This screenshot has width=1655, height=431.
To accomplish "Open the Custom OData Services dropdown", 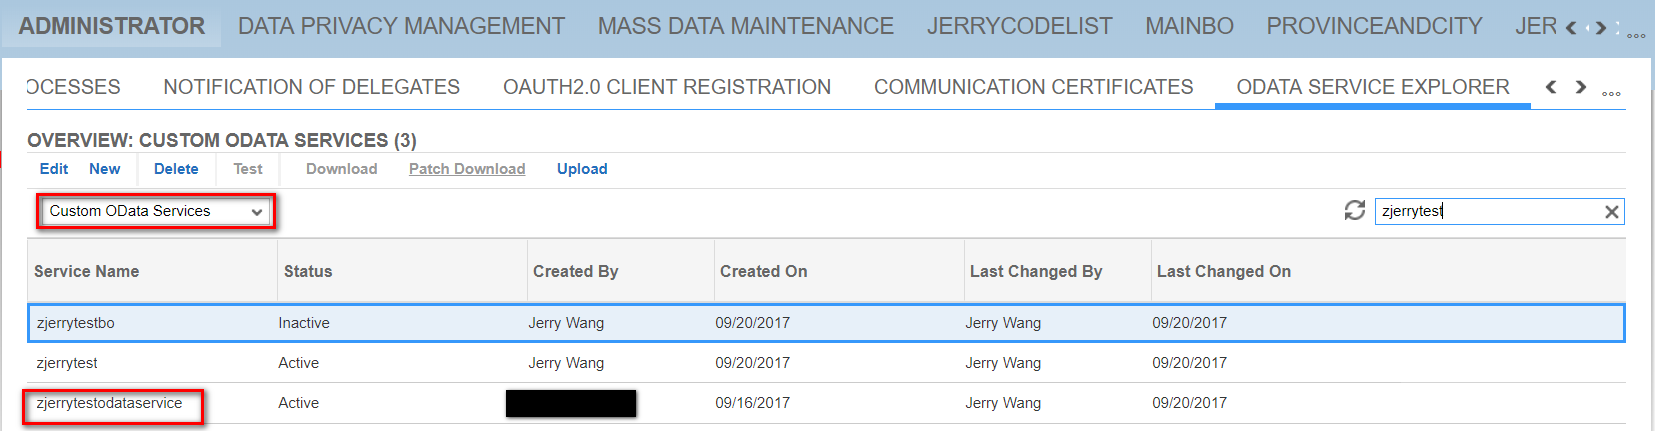I will coord(156,211).
